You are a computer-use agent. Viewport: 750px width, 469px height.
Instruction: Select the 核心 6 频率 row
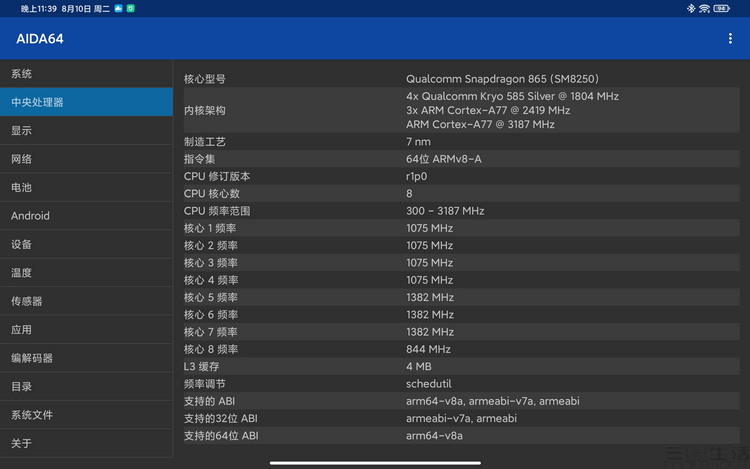pyautogui.click(x=462, y=315)
